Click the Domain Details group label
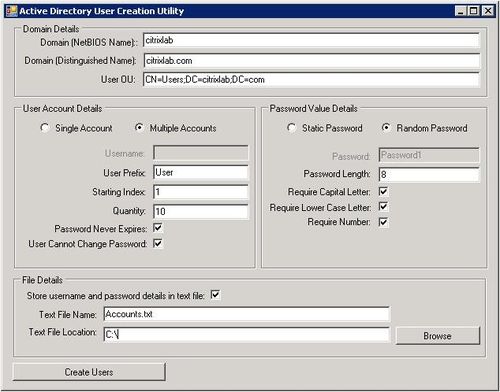Image resolution: width=500 pixels, height=392 pixels. coord(51,29)
